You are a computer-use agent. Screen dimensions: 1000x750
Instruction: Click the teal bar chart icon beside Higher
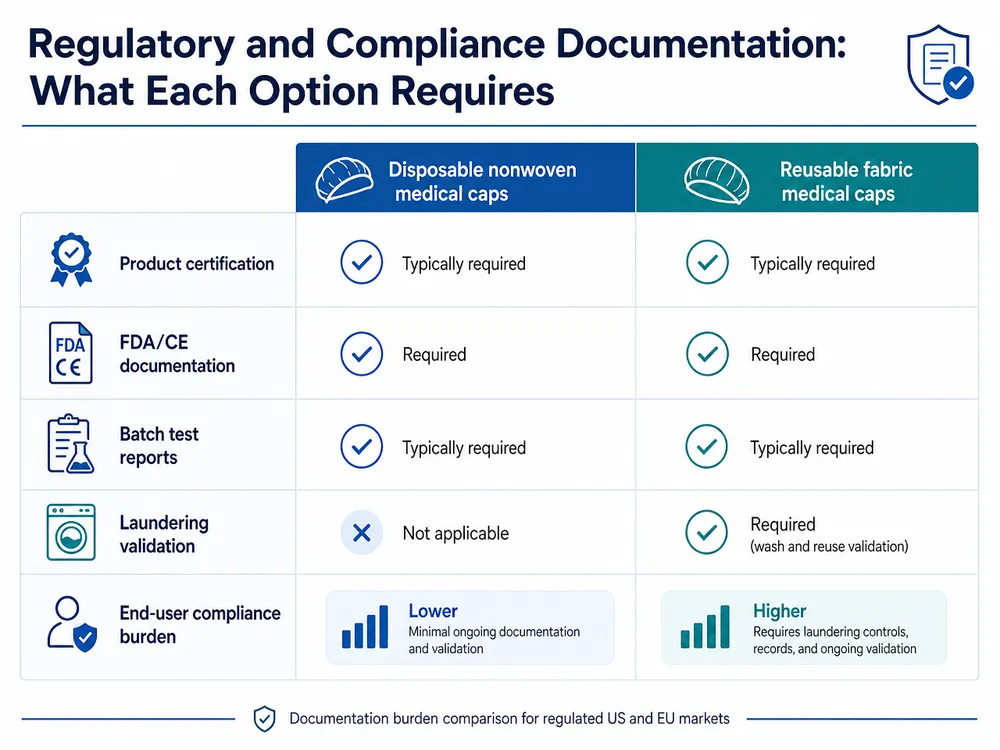point(705,627)
